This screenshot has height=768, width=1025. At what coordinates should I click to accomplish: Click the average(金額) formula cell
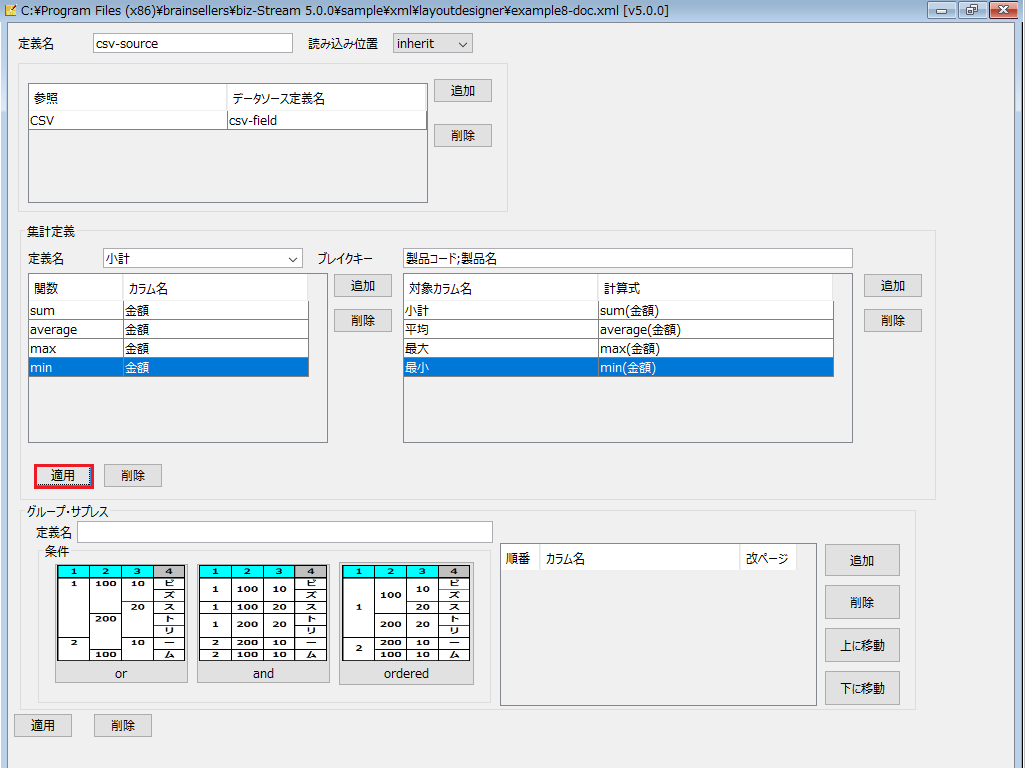click(x=716, y=329)
